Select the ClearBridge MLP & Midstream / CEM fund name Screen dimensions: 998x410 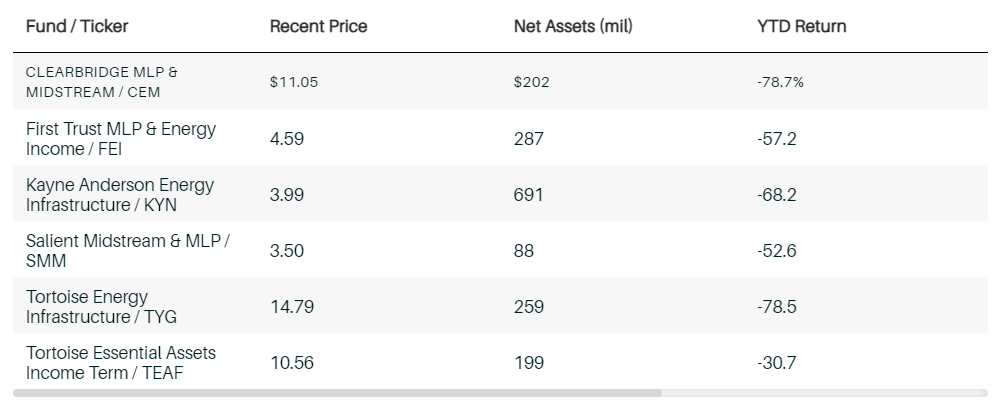102,82
